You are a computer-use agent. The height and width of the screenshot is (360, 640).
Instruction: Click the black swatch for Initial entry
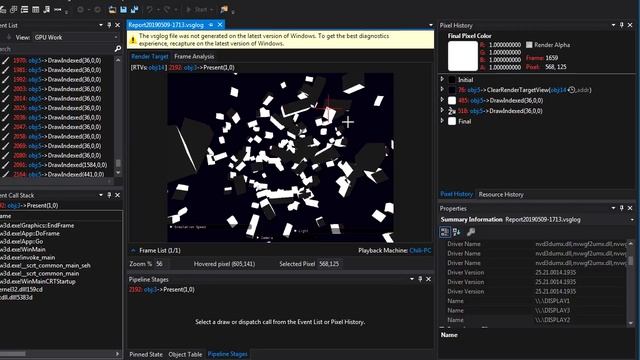(452, 80)
